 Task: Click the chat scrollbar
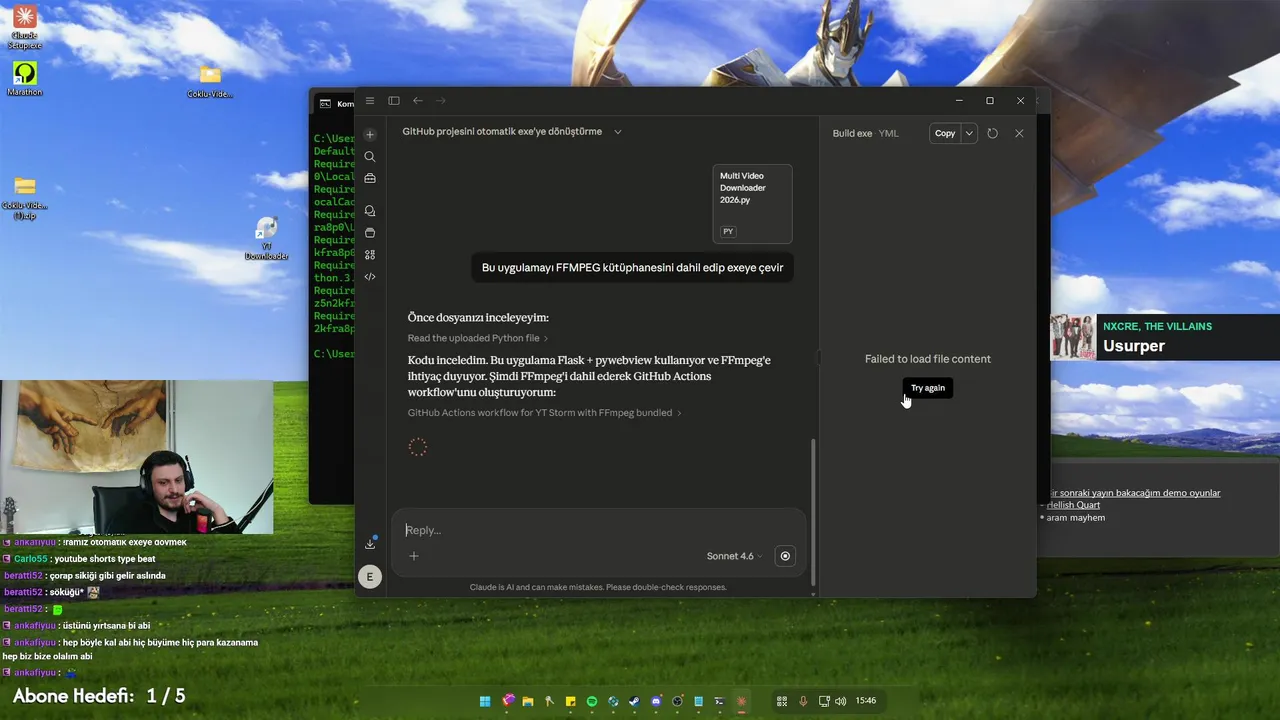pyautogui.click(x=813, y=512)
